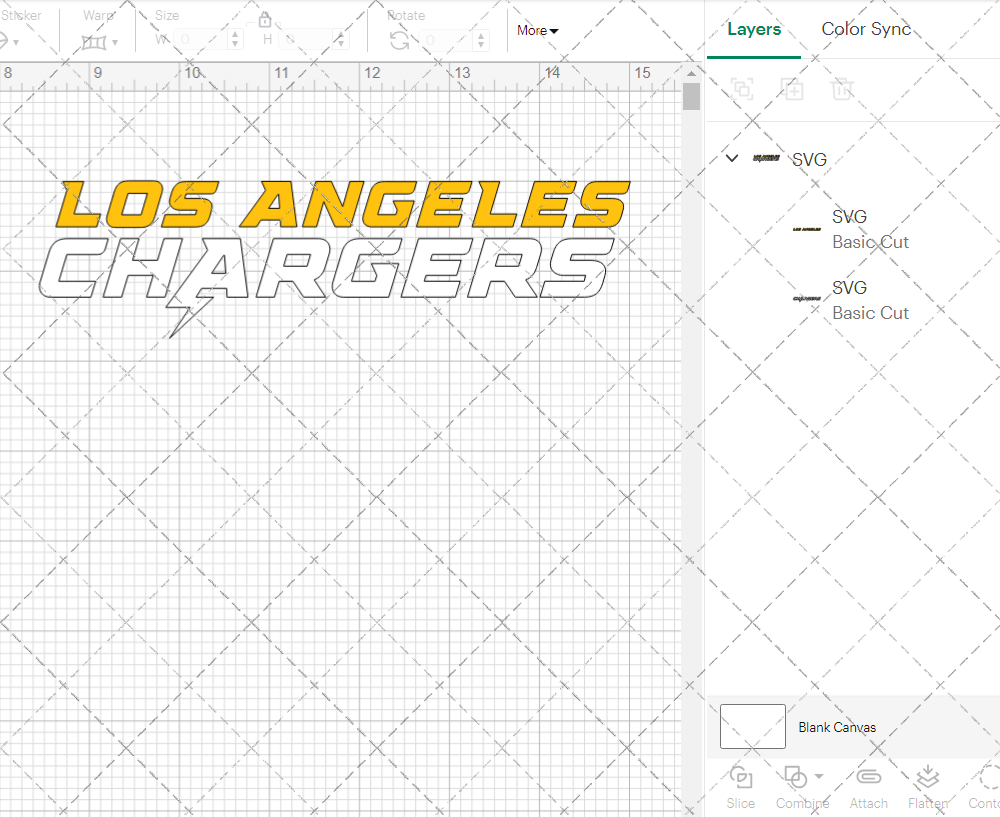
Task: Click the Los Angeles layer thumbnail
Action: click(x=807, y=229)
